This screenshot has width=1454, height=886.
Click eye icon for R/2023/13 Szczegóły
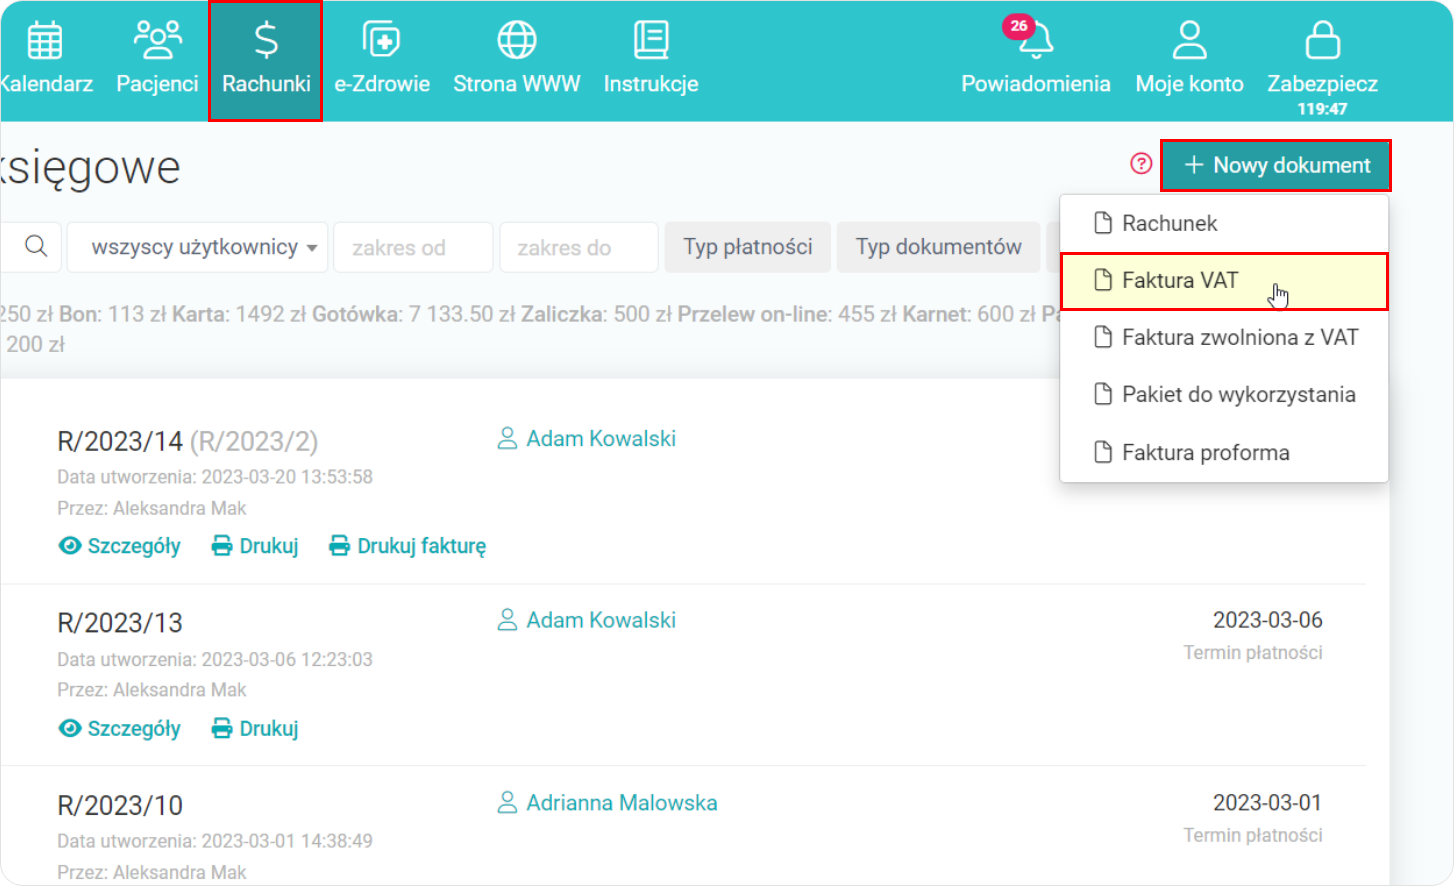(70, 728)
